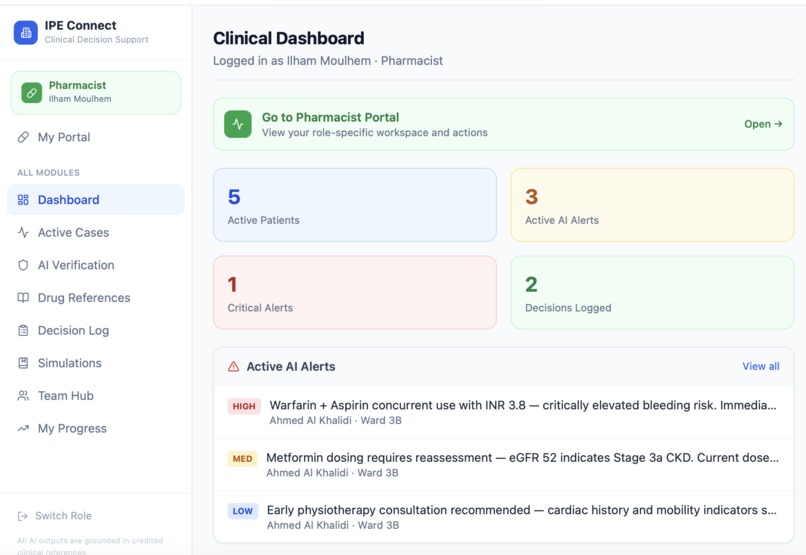Click Switch Role at sidebar bottom
Viewport: 806px width, 555px height.
pyautogui.click(x=54, y=516)
